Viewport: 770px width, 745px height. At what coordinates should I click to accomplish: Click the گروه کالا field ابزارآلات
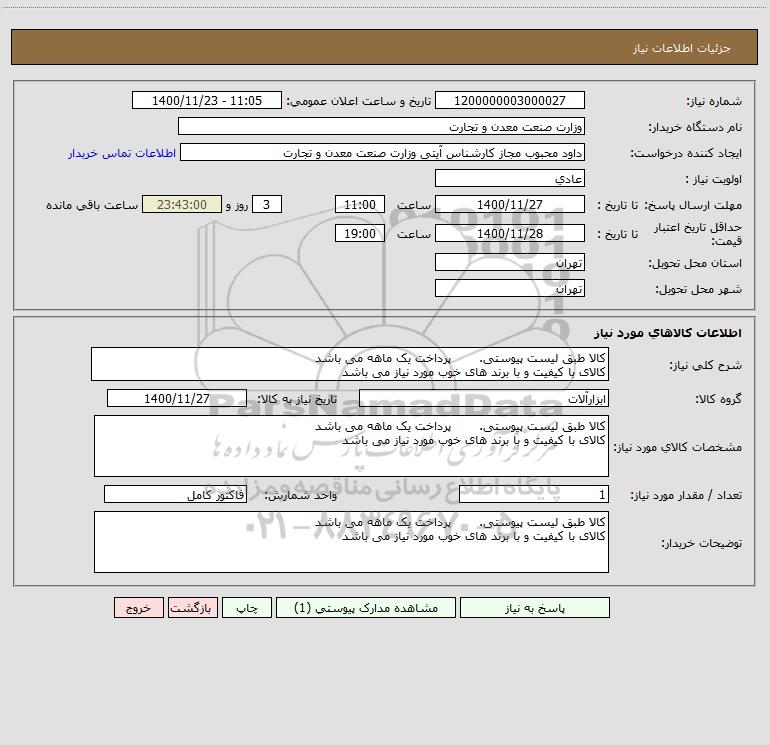[x=484, y=398]
